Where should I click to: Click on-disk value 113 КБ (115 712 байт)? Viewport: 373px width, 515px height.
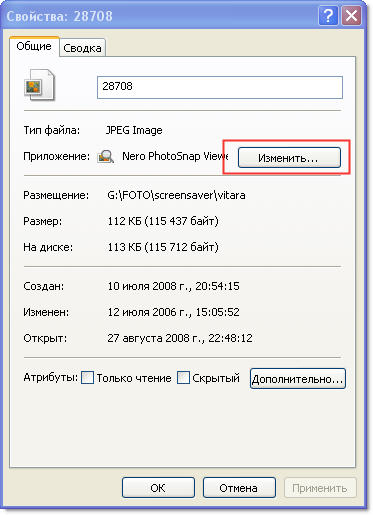[163, 247]
